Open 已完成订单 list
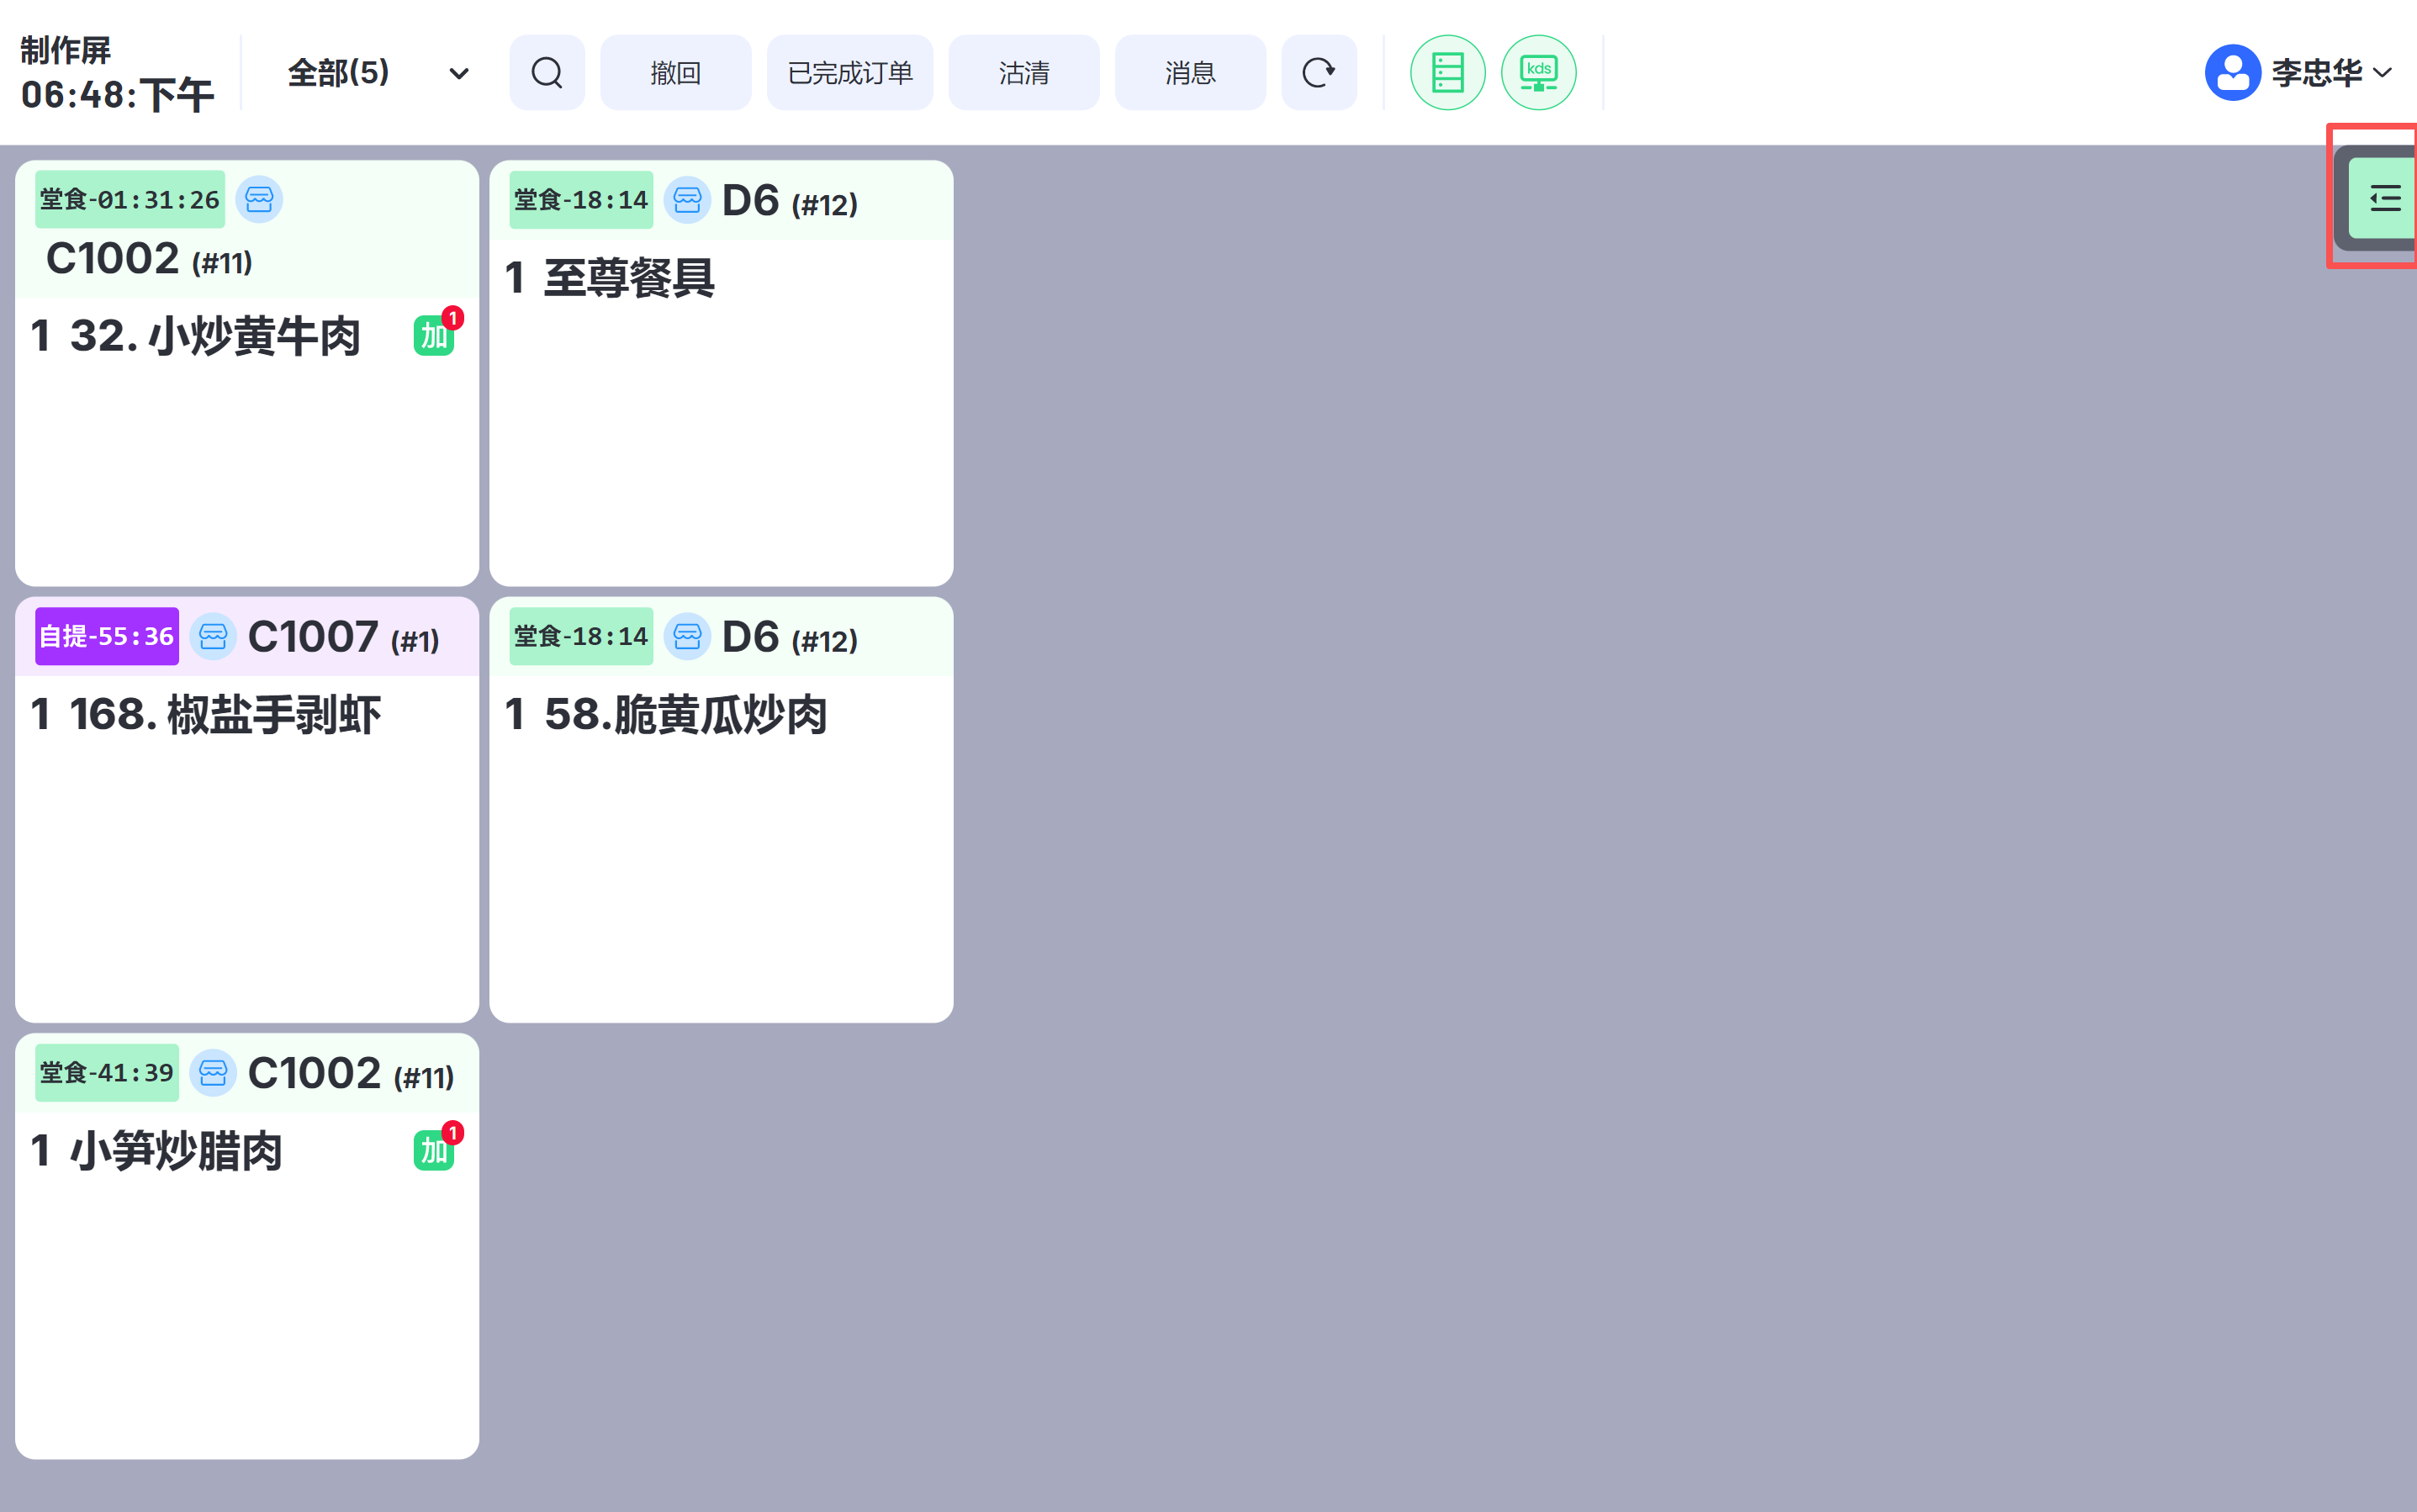This screenshot has width=2417, height=1512. (849, 73)
